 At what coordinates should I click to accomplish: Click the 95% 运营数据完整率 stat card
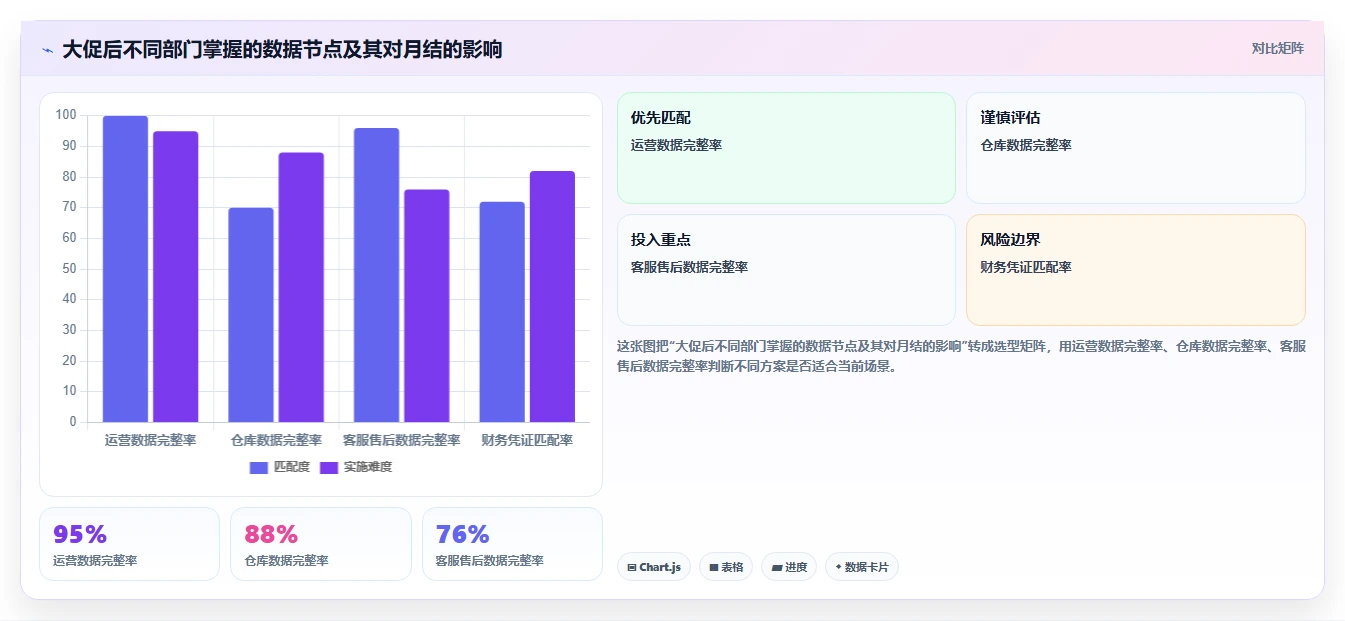(129, 544)
